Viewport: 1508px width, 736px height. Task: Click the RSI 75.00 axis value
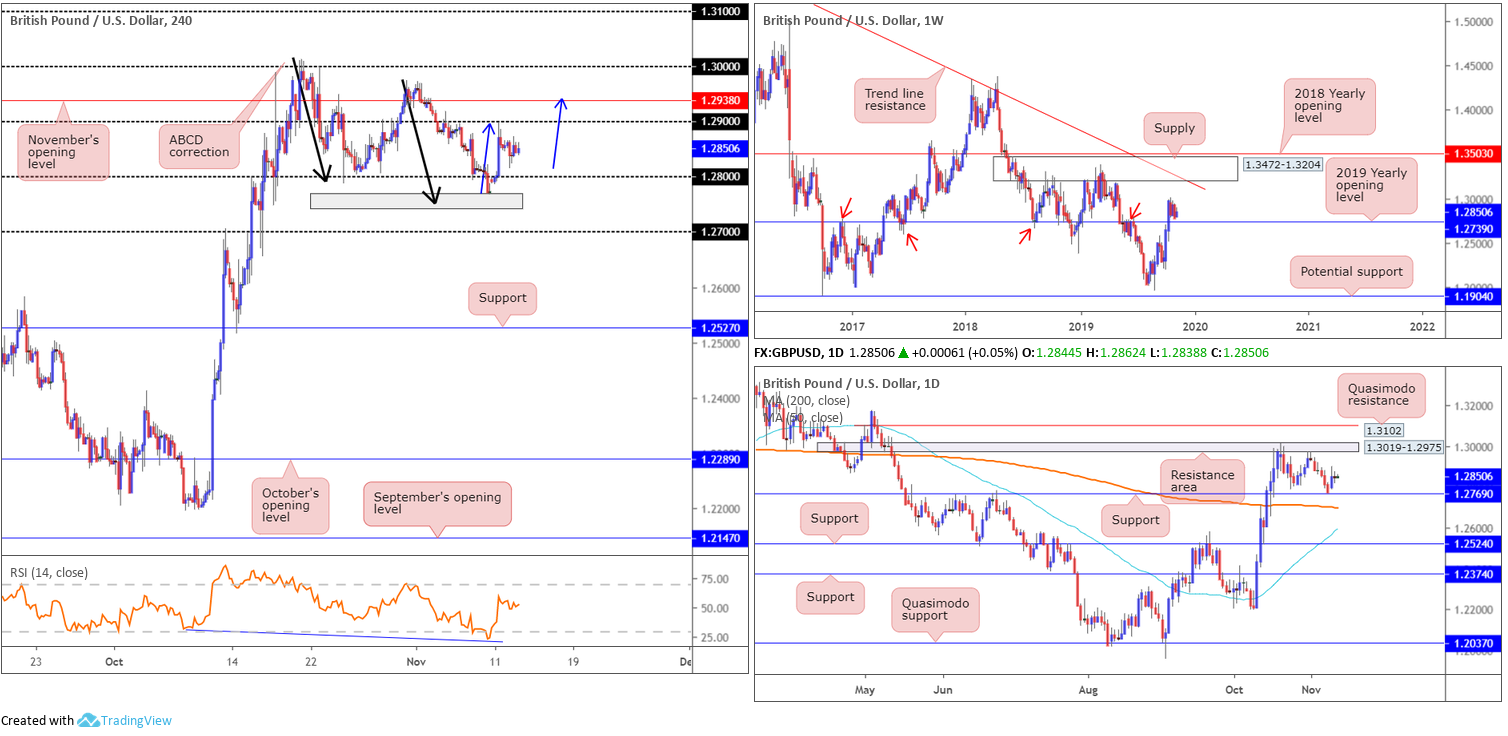(714, 579)
